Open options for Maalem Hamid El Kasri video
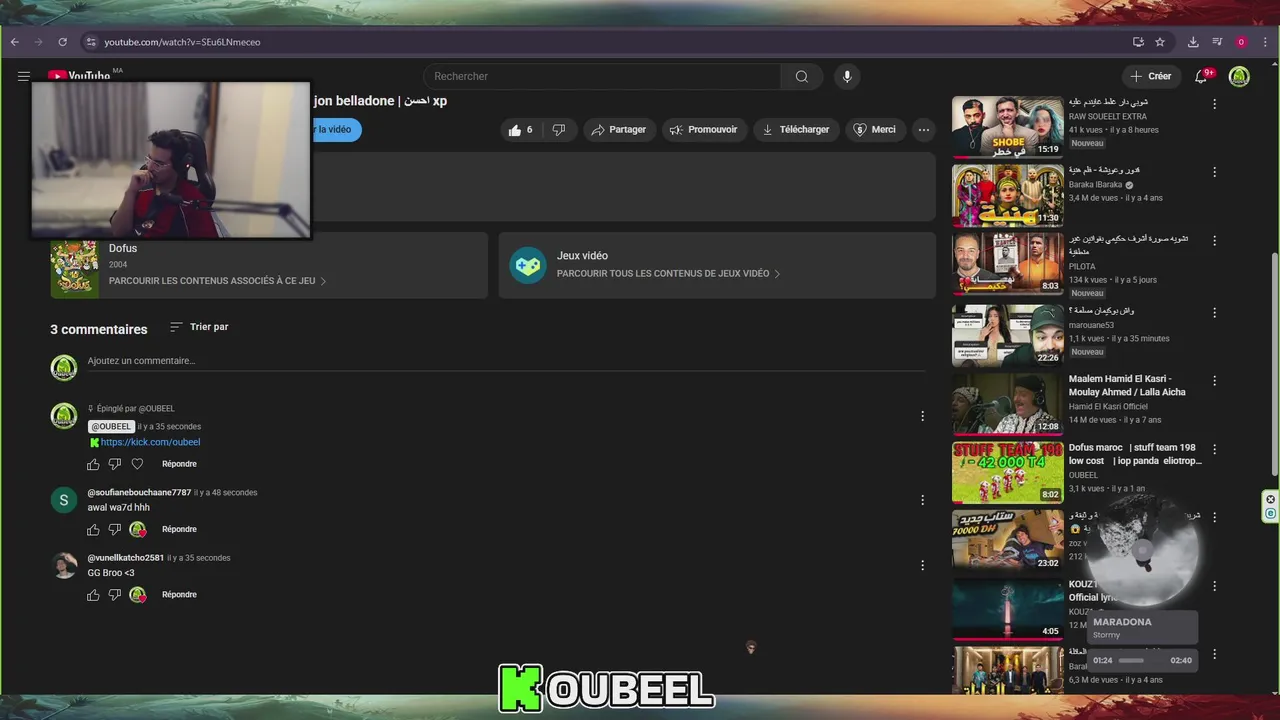This screenshot has height=720, width=1280. [1215, 381]
